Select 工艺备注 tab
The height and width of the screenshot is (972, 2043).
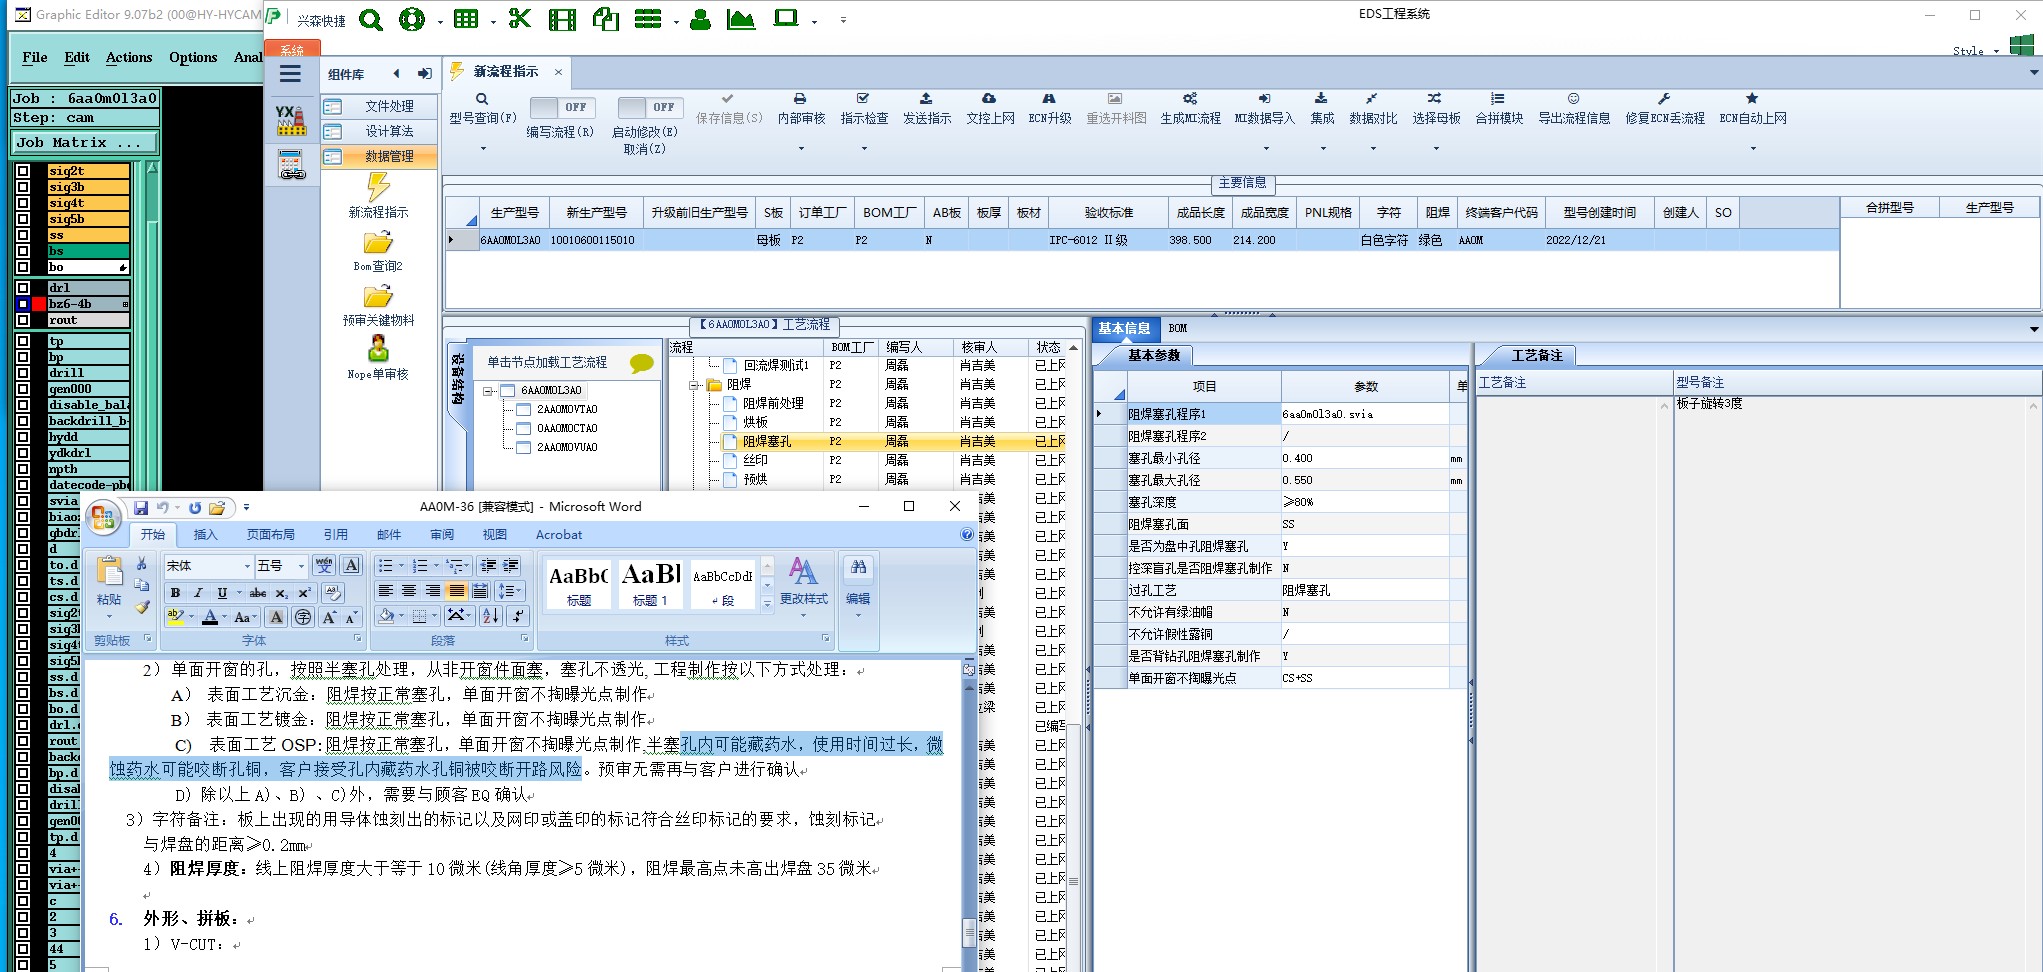click(1536, 355)
